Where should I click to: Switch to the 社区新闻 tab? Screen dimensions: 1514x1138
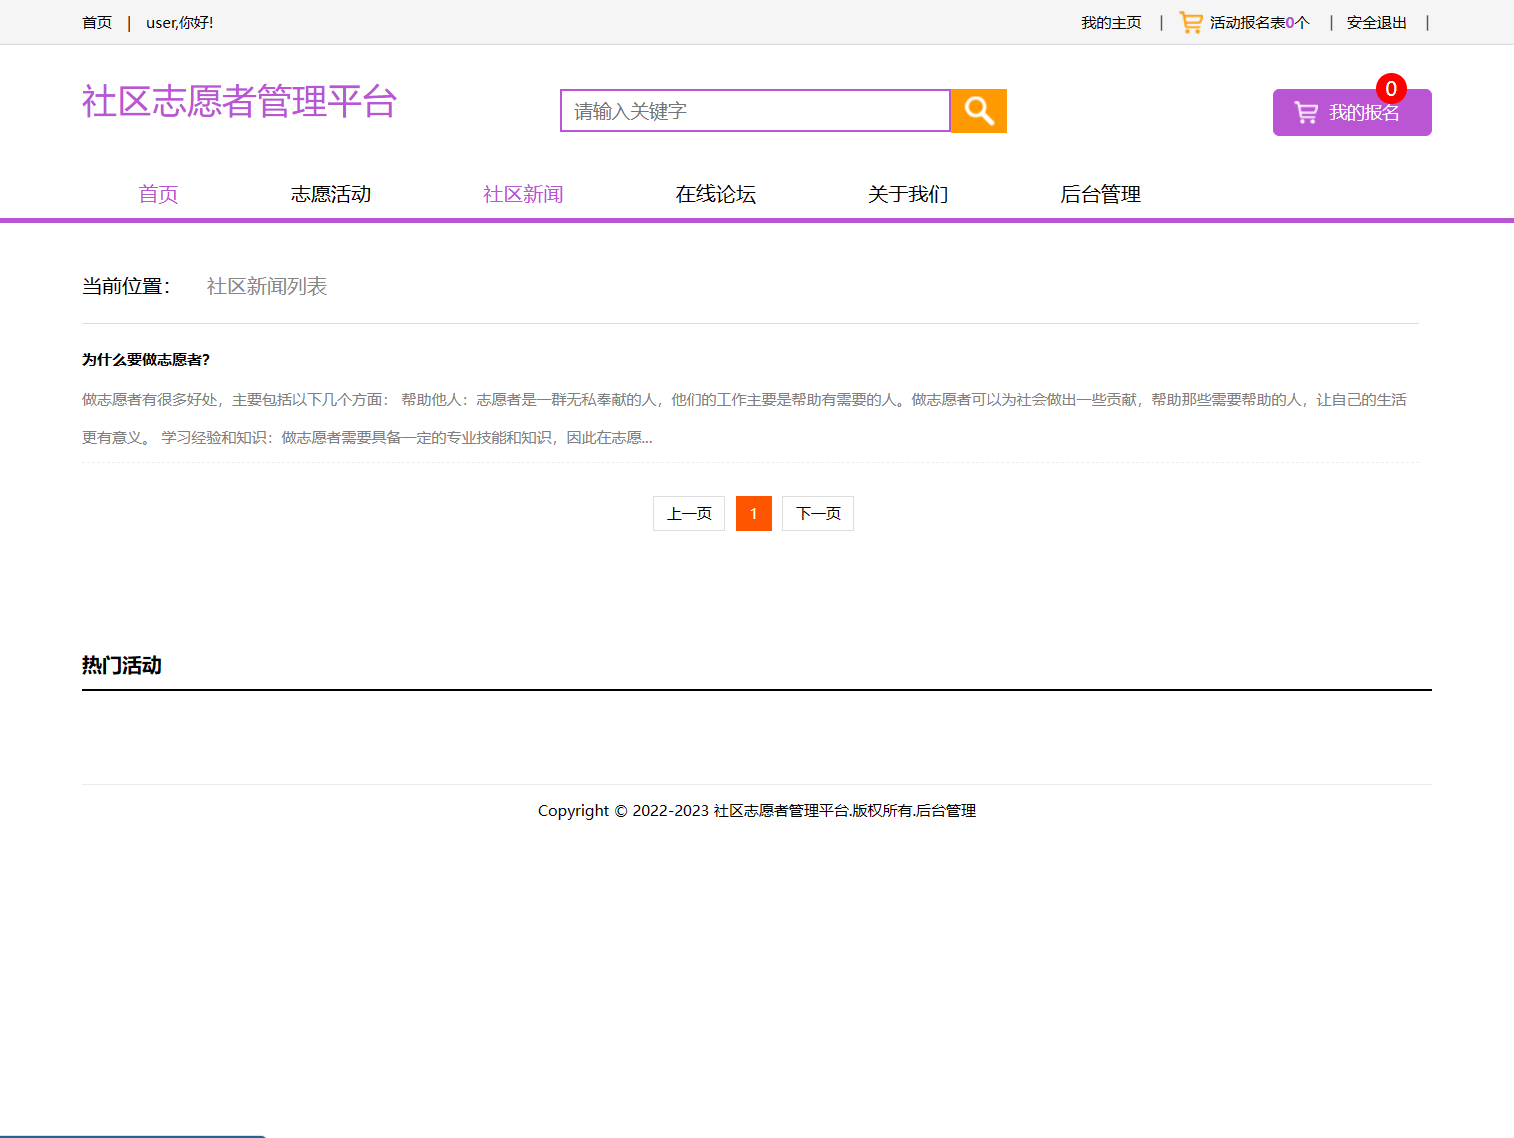(523, 194)
